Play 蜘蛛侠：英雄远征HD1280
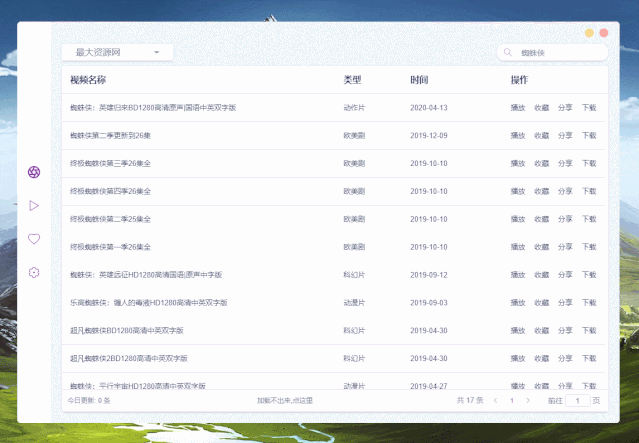This screenshot has width=639, height=443. point(518,275)
